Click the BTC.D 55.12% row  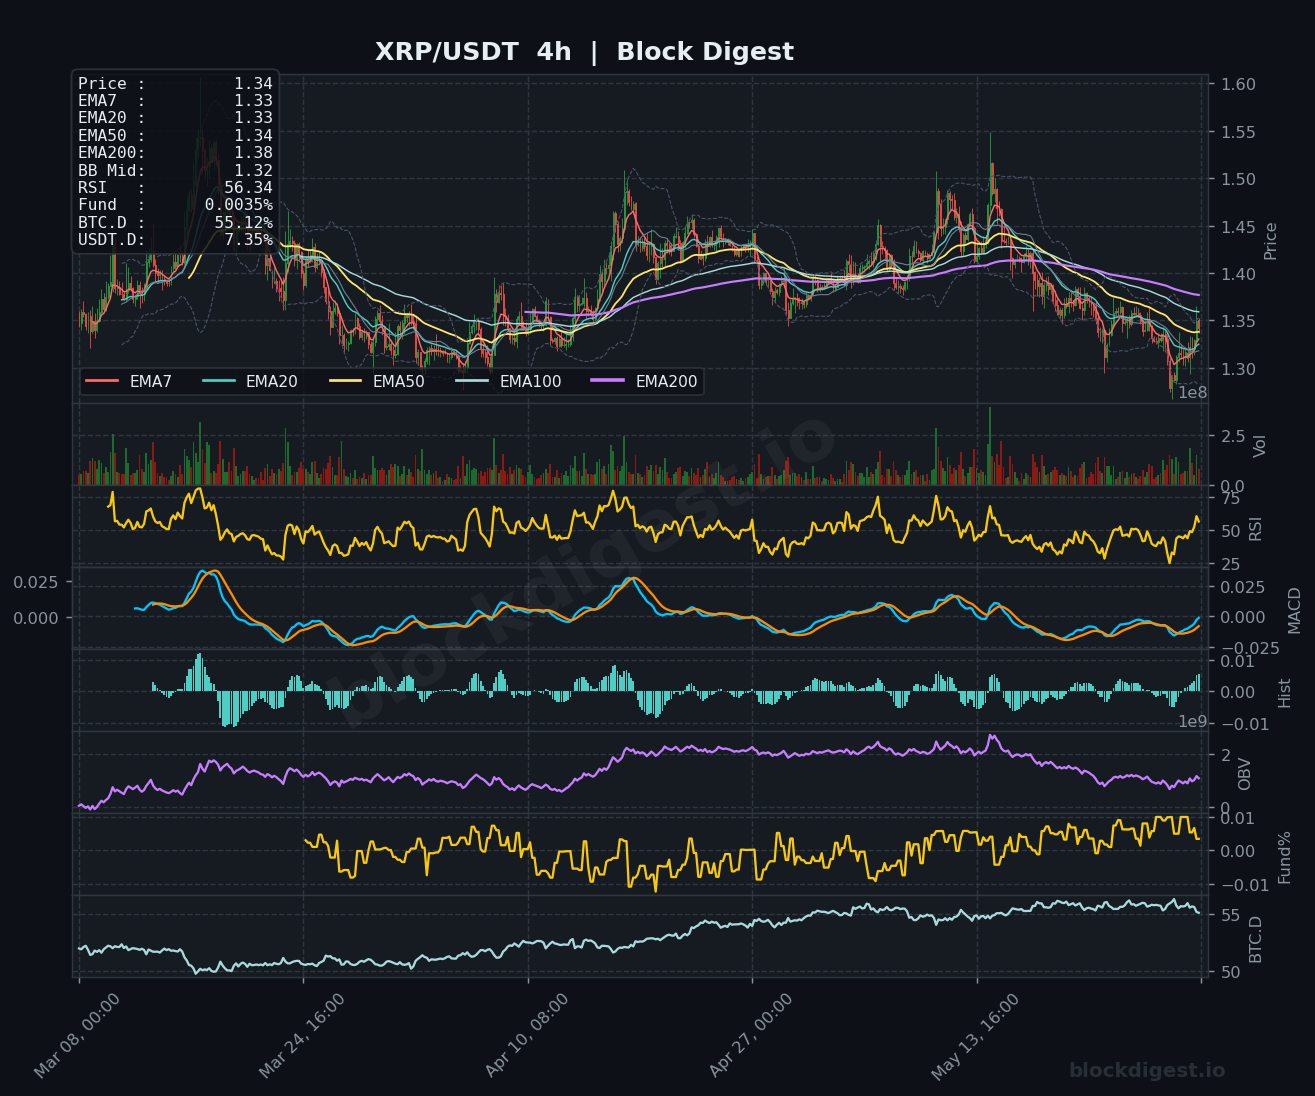[175, 222]
